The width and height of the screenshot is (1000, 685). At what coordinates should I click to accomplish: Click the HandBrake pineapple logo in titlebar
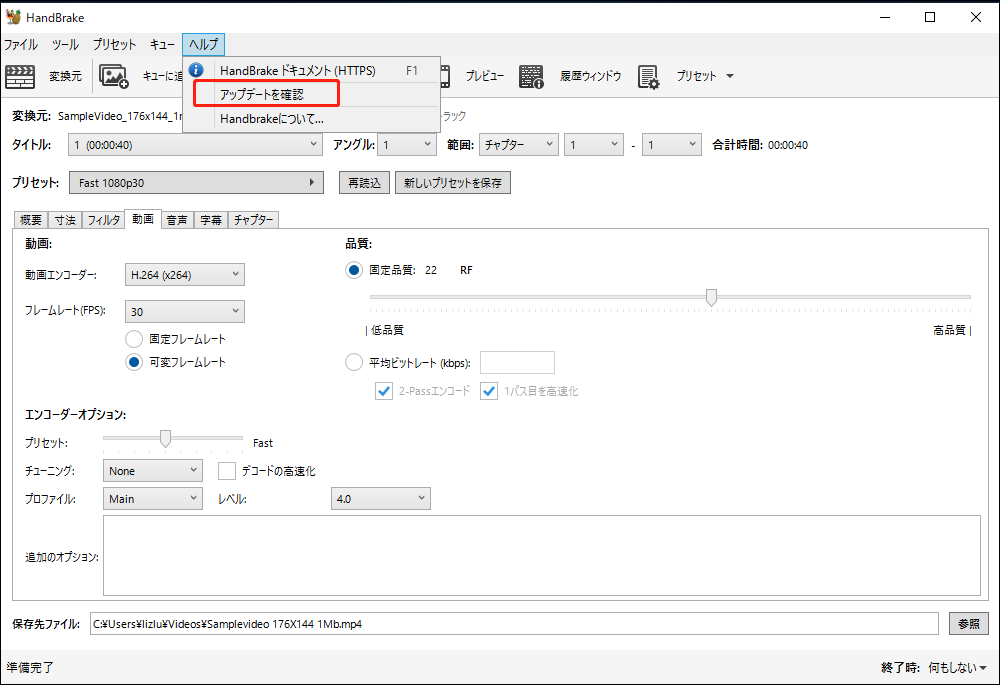14,17
